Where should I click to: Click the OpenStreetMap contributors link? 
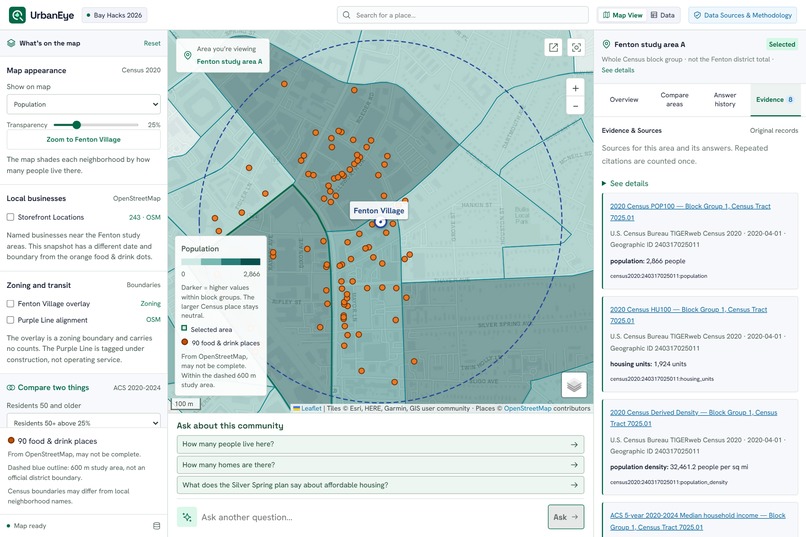[x=527, y=409]
